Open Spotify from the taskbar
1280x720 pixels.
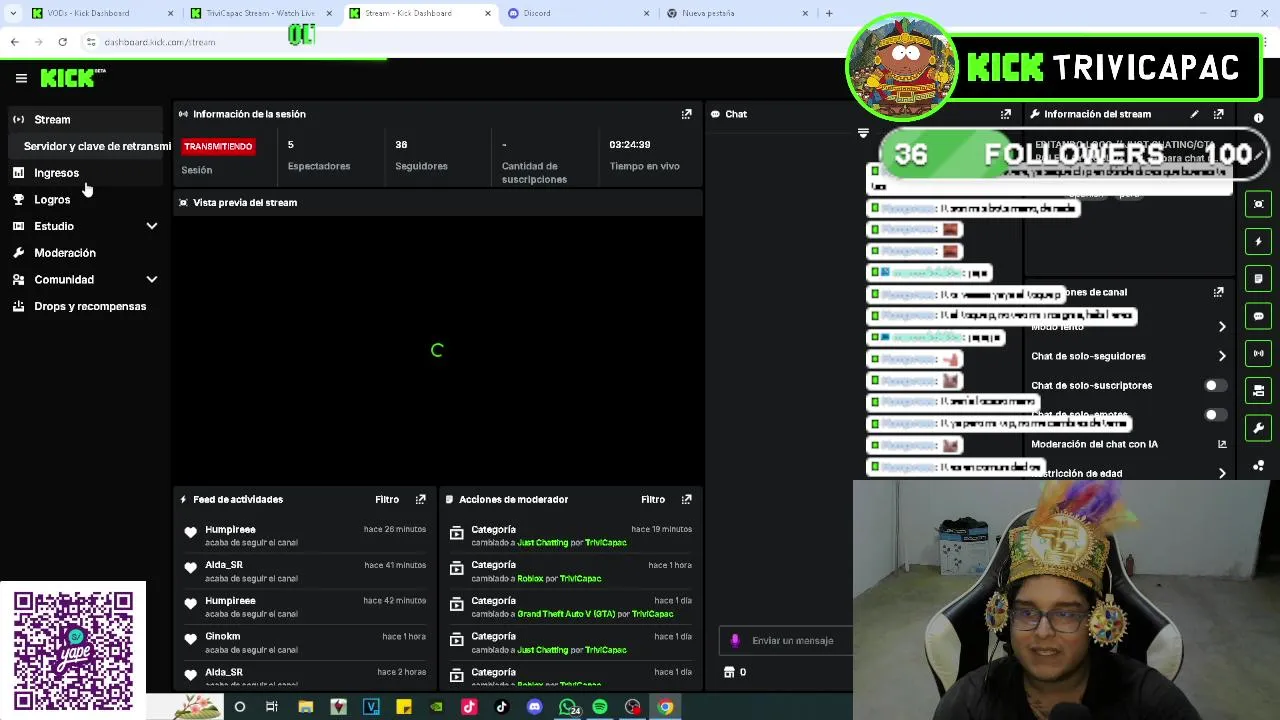point(600,707)
